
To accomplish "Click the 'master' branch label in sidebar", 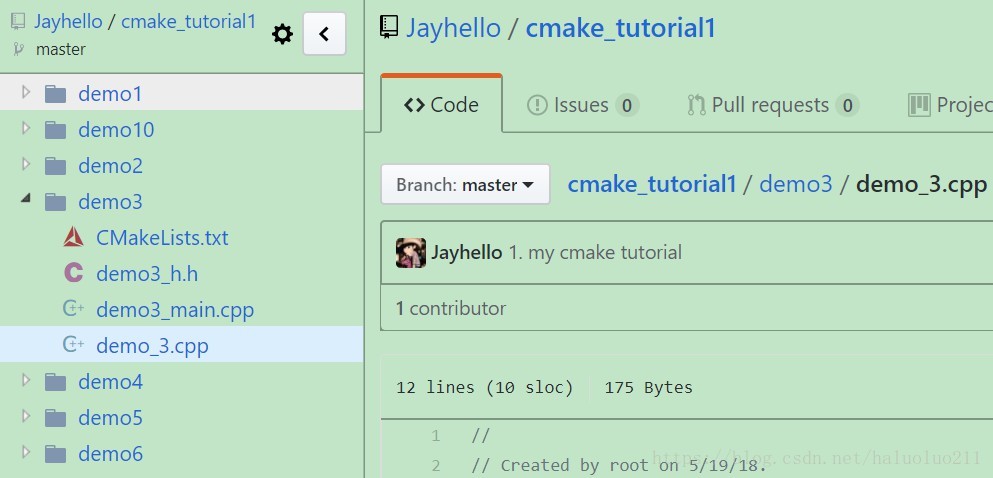I will (x=61, y=49).
